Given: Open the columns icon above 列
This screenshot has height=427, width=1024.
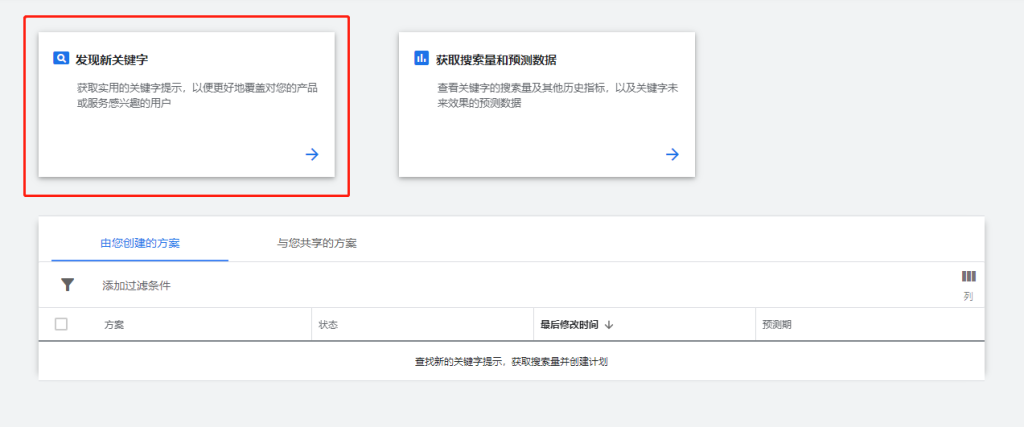Looking at the screenshot, I should pyautogui.click(x=968, y=277).
